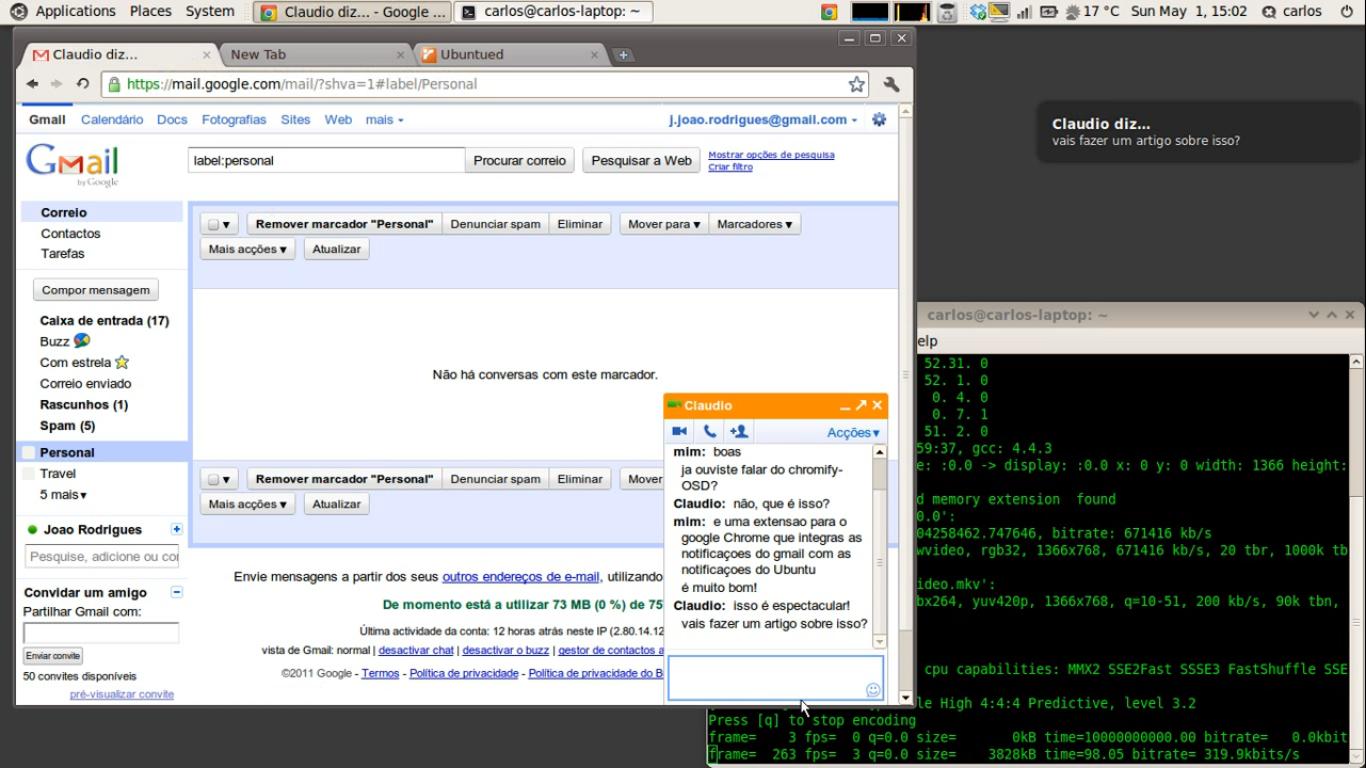
Task: Open the trash applet in top panel
Action: pos(947,12)
